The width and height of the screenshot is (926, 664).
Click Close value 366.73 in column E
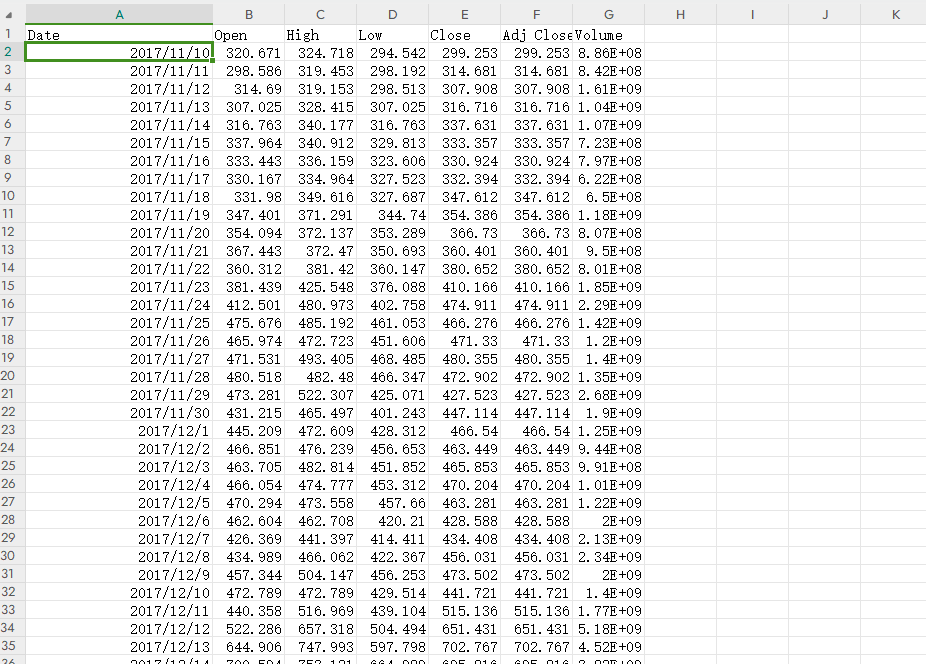coord(465,233)
